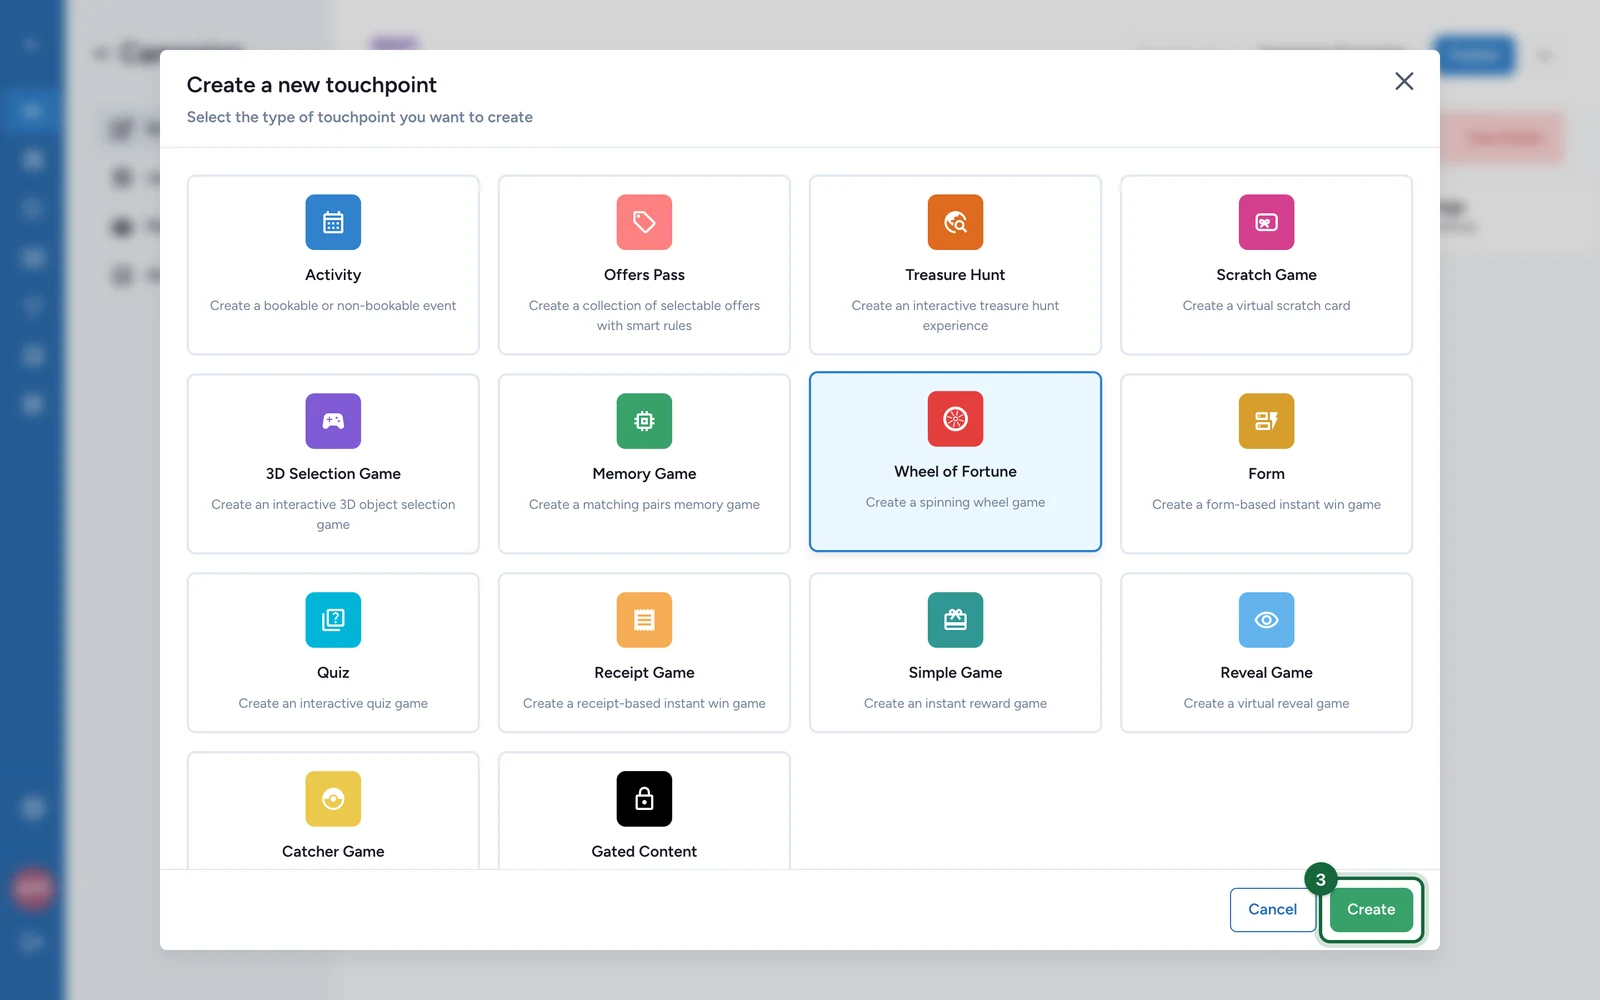Choose the Gated Content lock icon
The image size is (1600, 1000).
(x=644, y=799)
